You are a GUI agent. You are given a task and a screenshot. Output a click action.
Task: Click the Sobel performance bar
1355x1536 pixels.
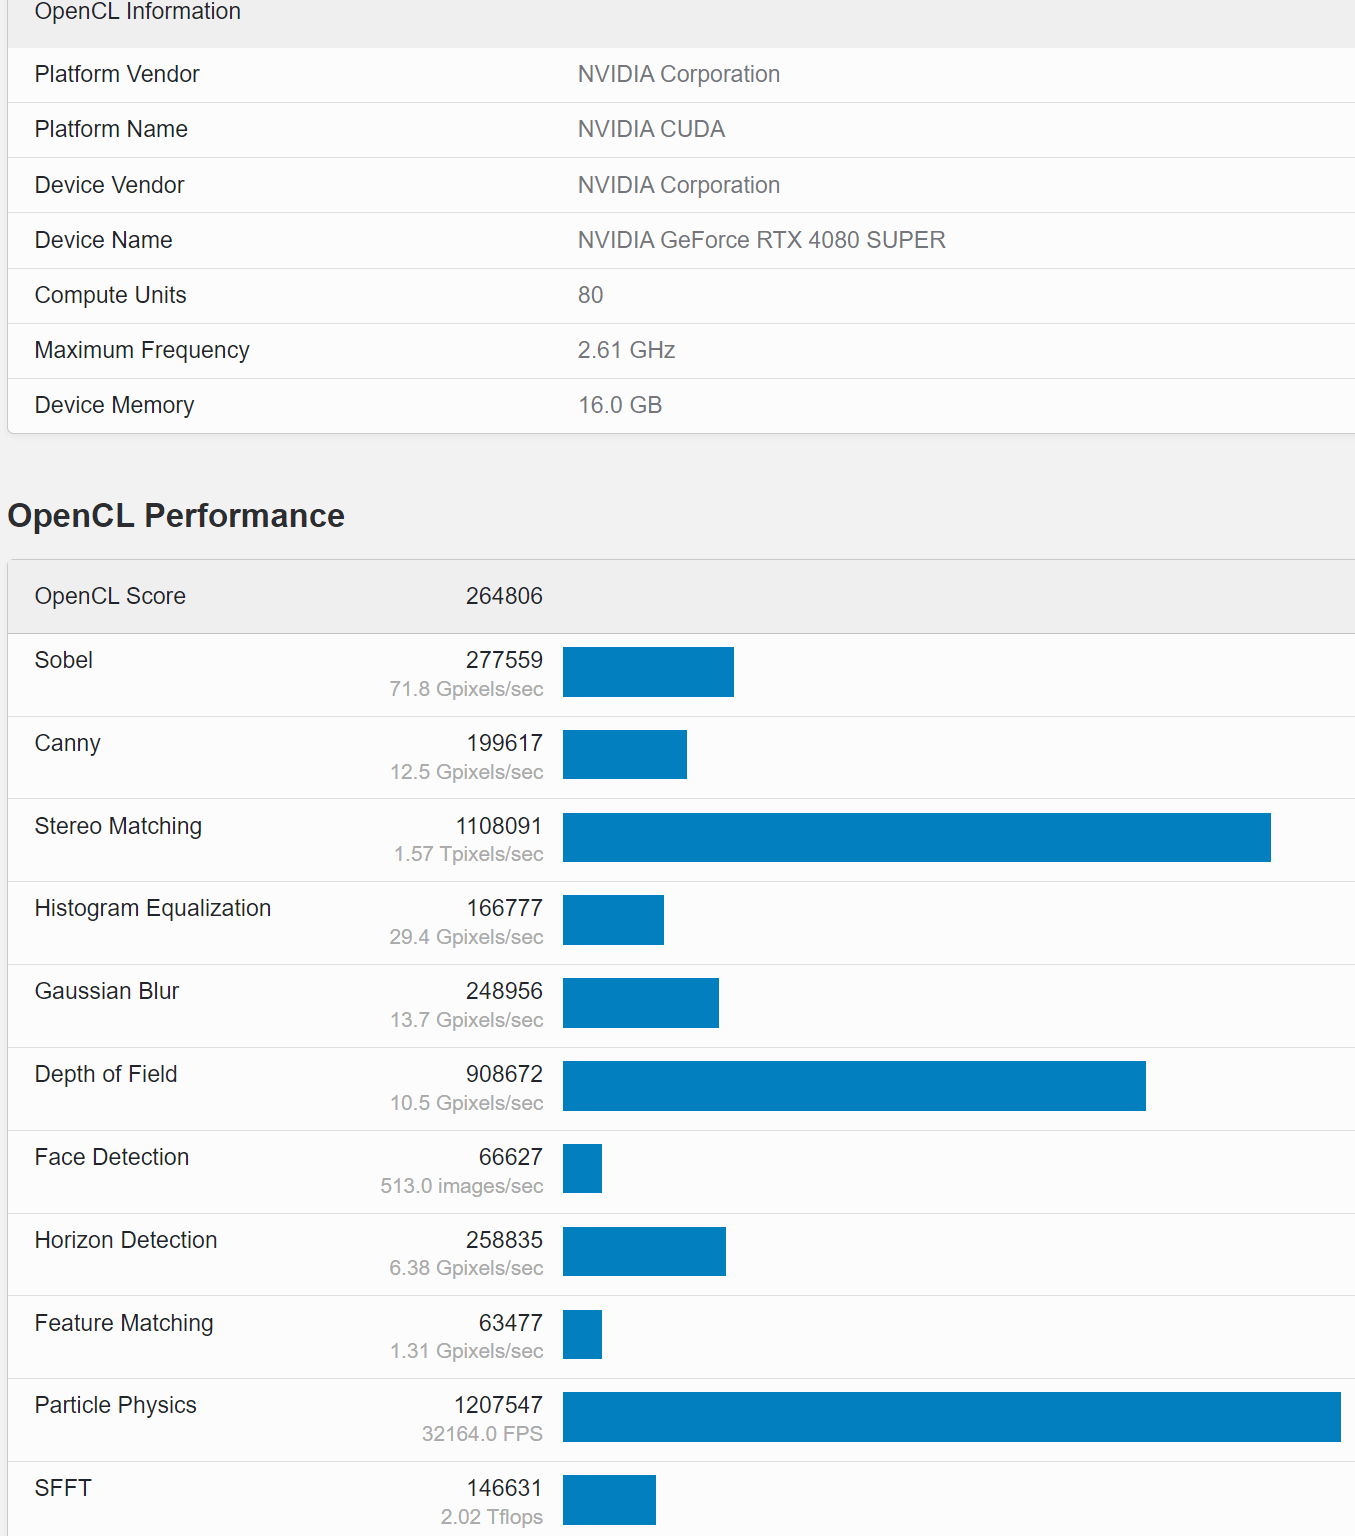(x=648, y=672)
